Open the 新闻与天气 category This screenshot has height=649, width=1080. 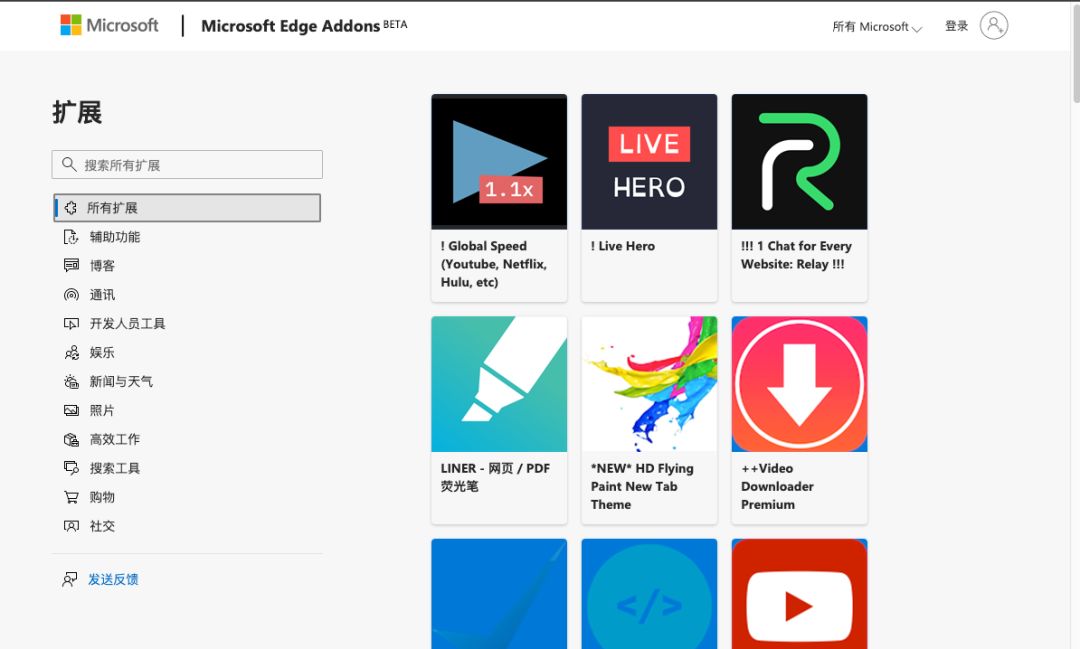pos(121,382)
